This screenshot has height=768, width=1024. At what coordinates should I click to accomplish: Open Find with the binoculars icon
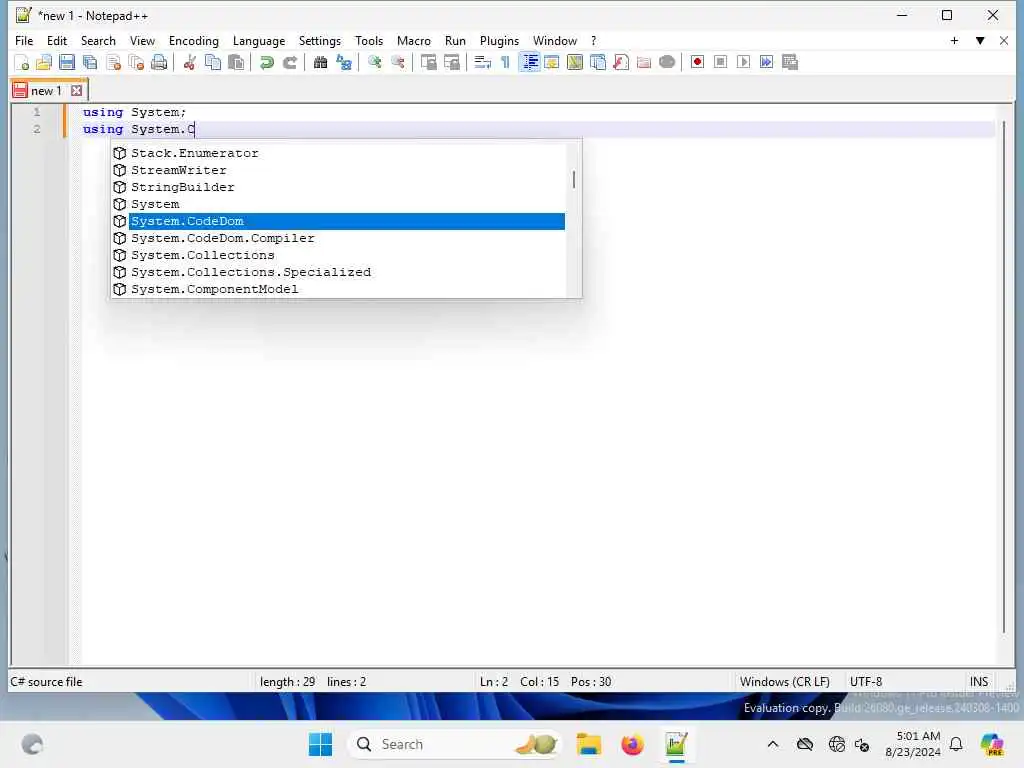coord(320,62)
